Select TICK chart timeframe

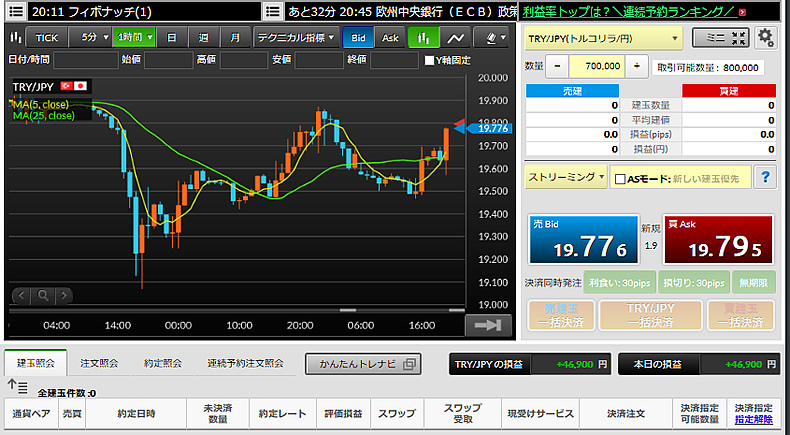46,37
